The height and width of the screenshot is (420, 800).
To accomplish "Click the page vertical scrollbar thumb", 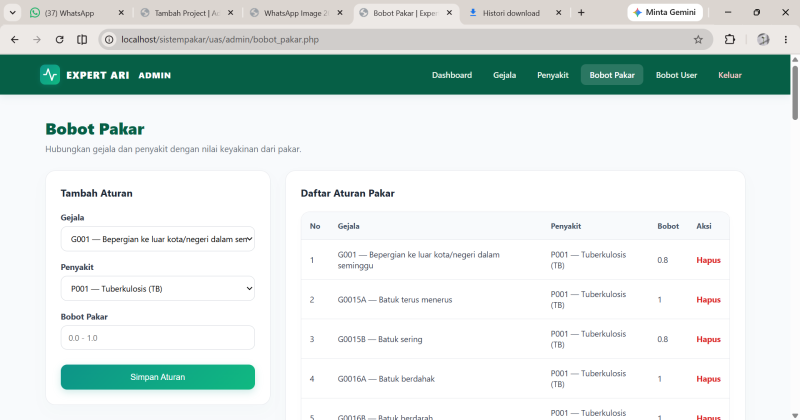I will click(795, 92).
